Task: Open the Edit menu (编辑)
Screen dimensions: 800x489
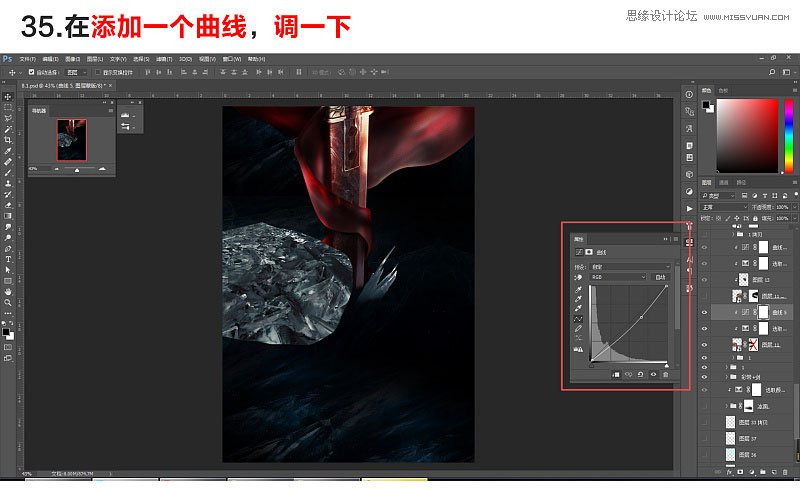Action: (x=51, y=59)
